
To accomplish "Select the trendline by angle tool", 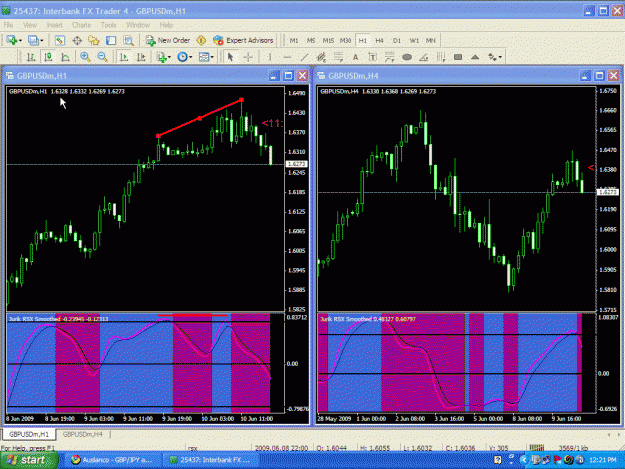I will 424,57.
